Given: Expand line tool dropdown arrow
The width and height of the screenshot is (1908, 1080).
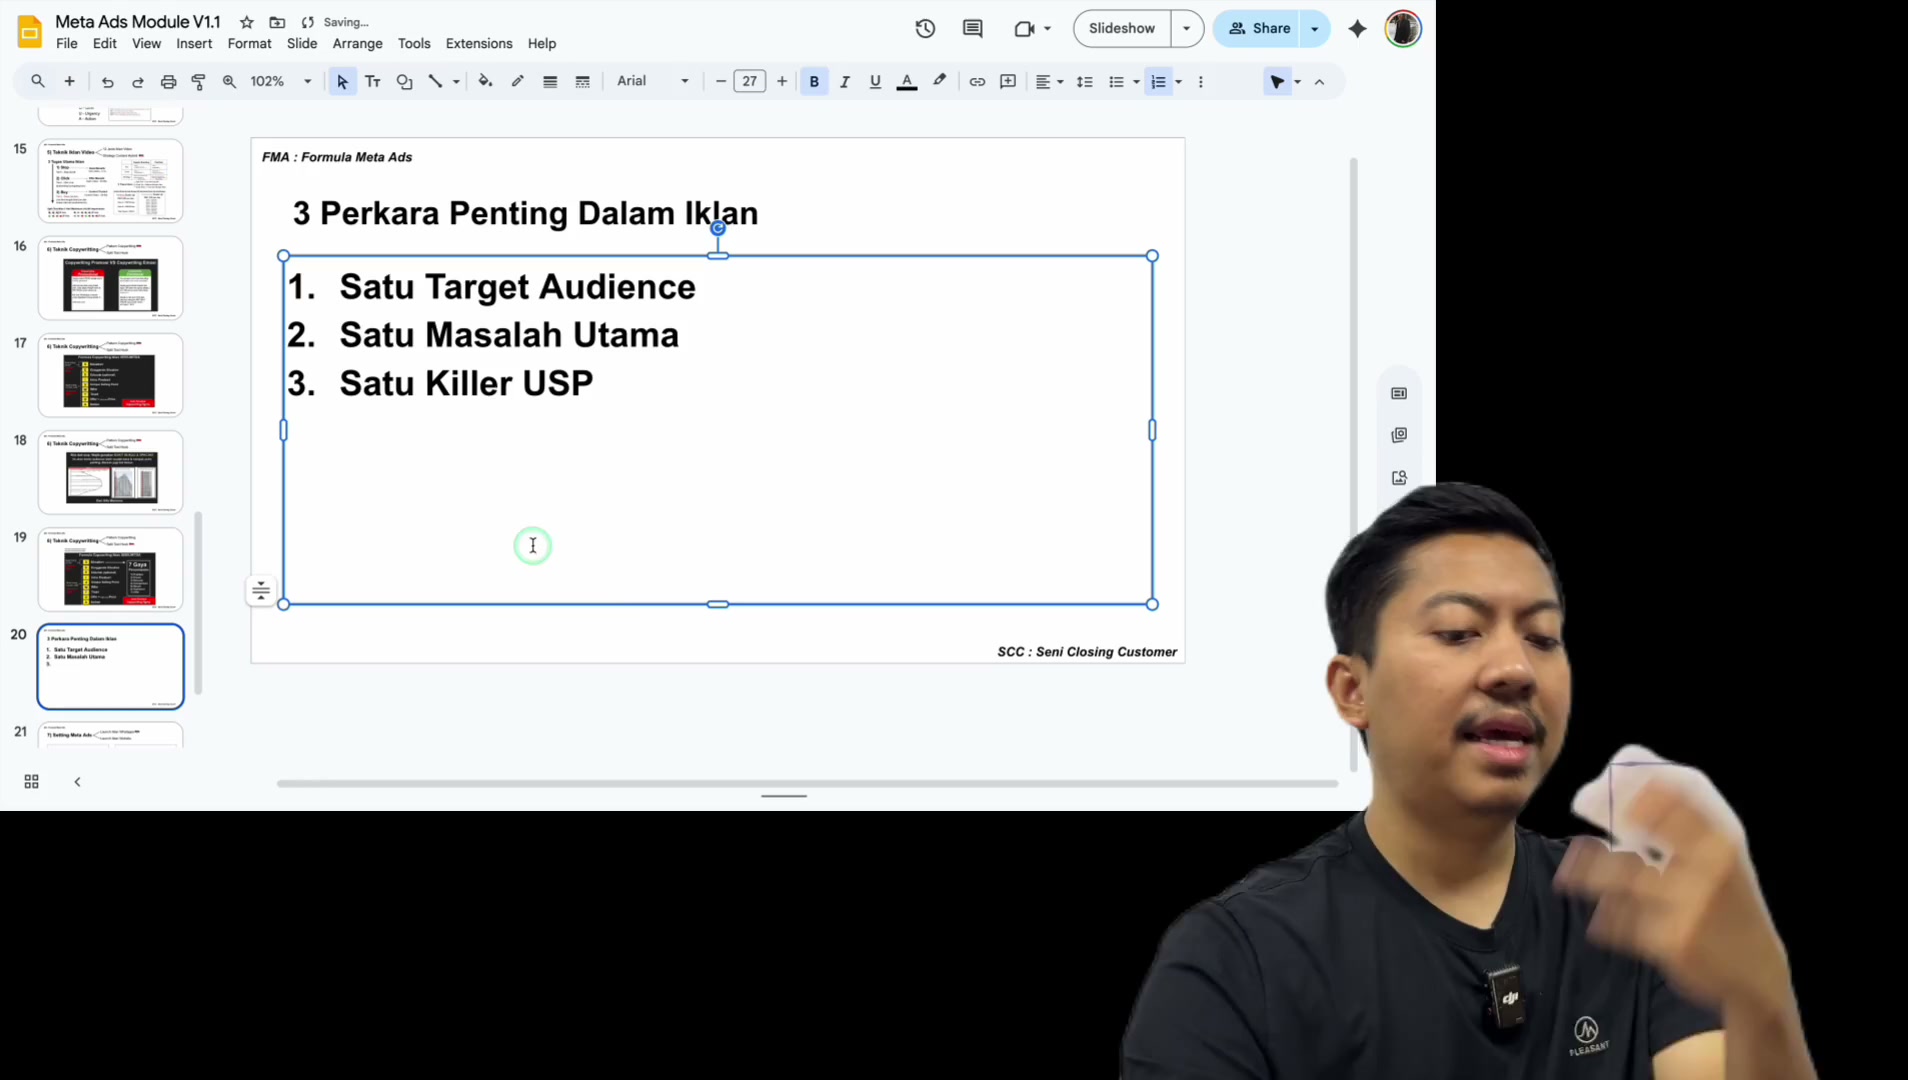Looking at the screenshot, I should click(x=456, y=82).
